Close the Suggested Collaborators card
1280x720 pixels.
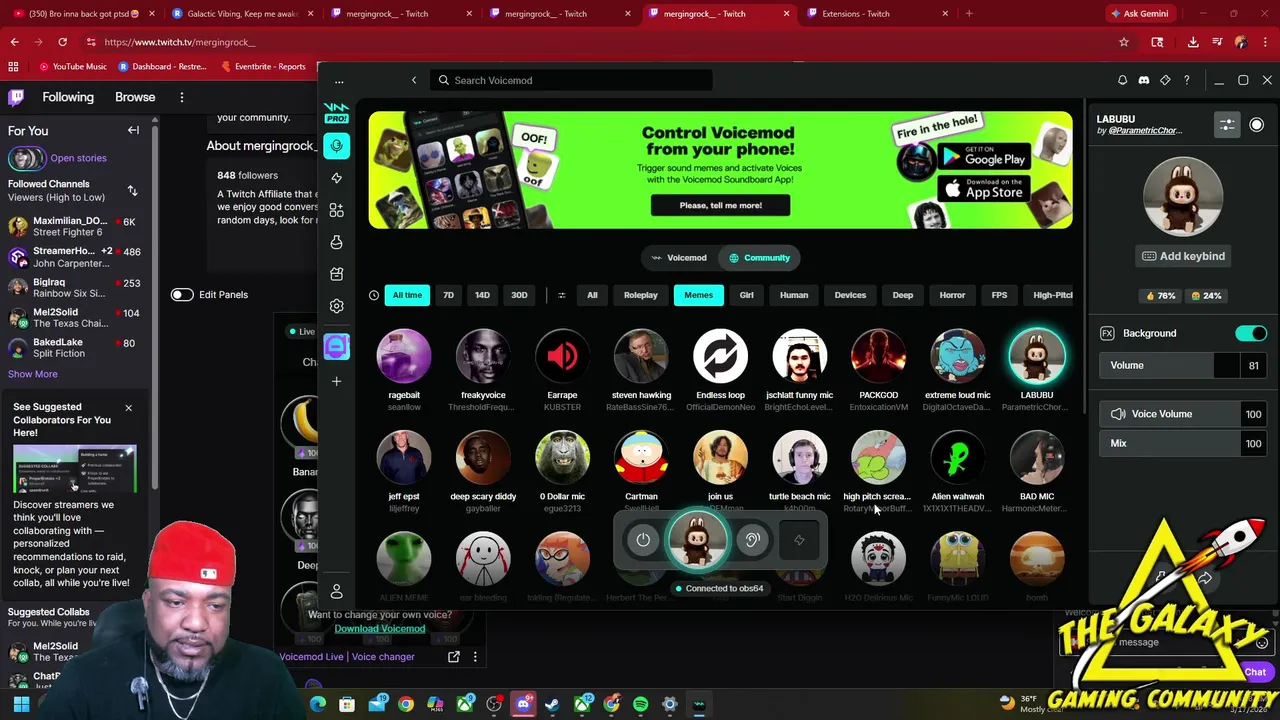(x=128, y=408)
